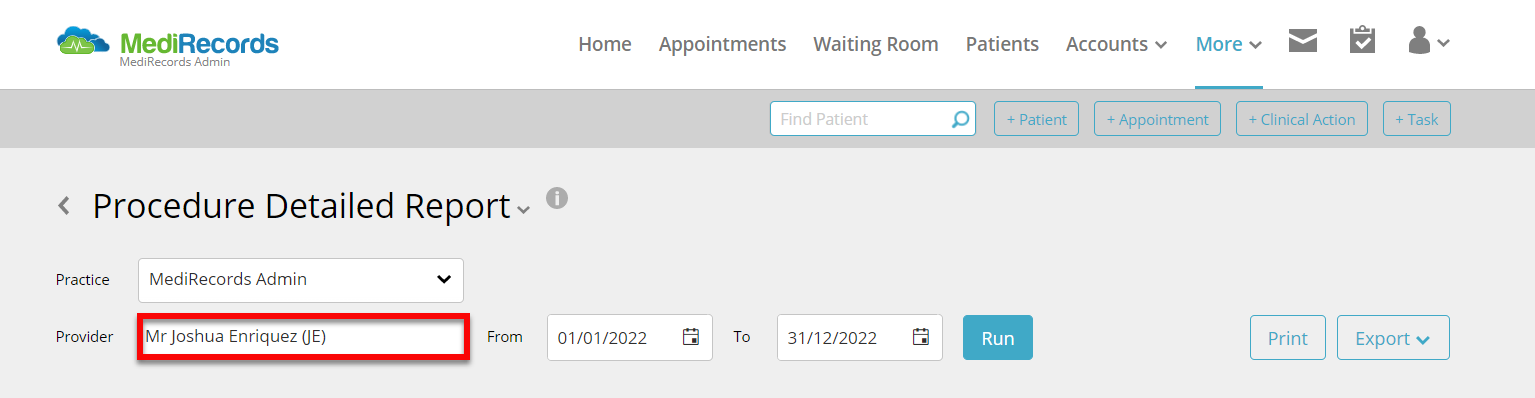Click the MediRecords logo
This screenshot has height=398, width=1535.
[168, 45]
